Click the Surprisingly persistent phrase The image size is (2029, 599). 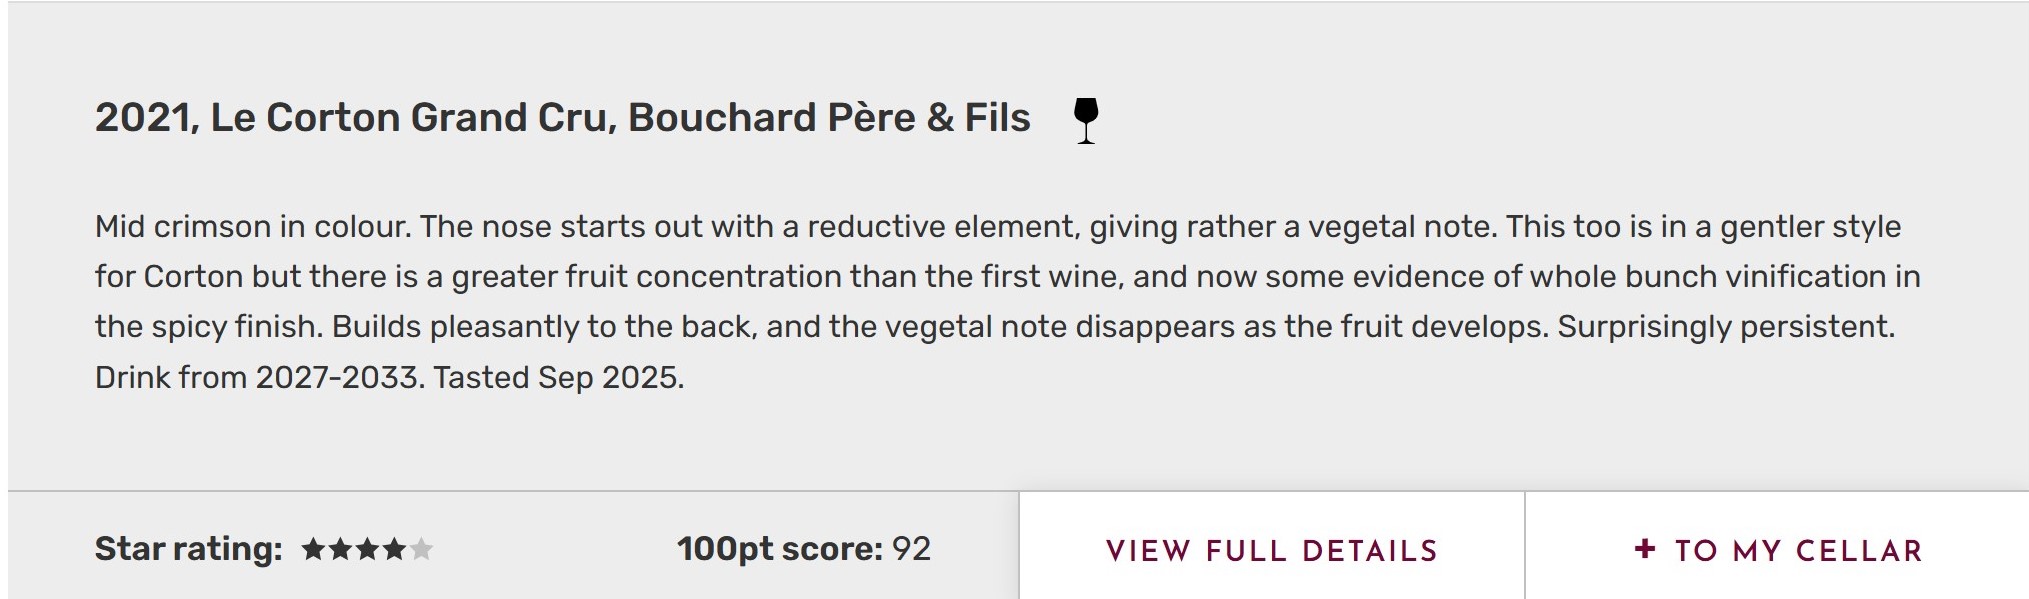tap(1725, 328)
